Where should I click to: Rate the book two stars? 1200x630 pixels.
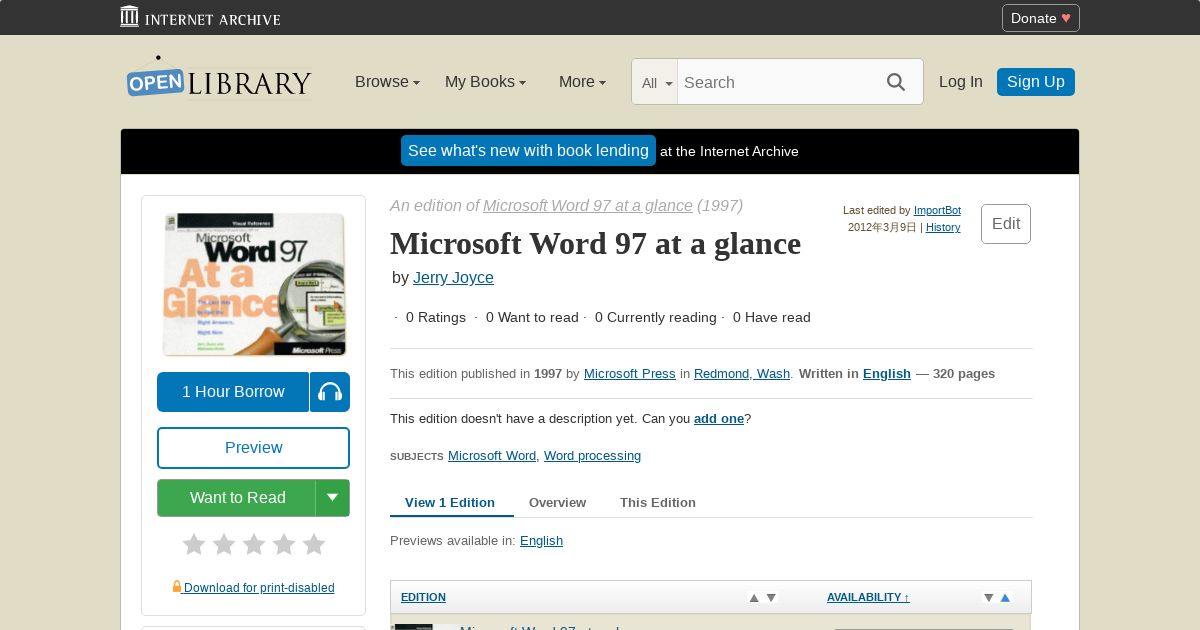224,544
